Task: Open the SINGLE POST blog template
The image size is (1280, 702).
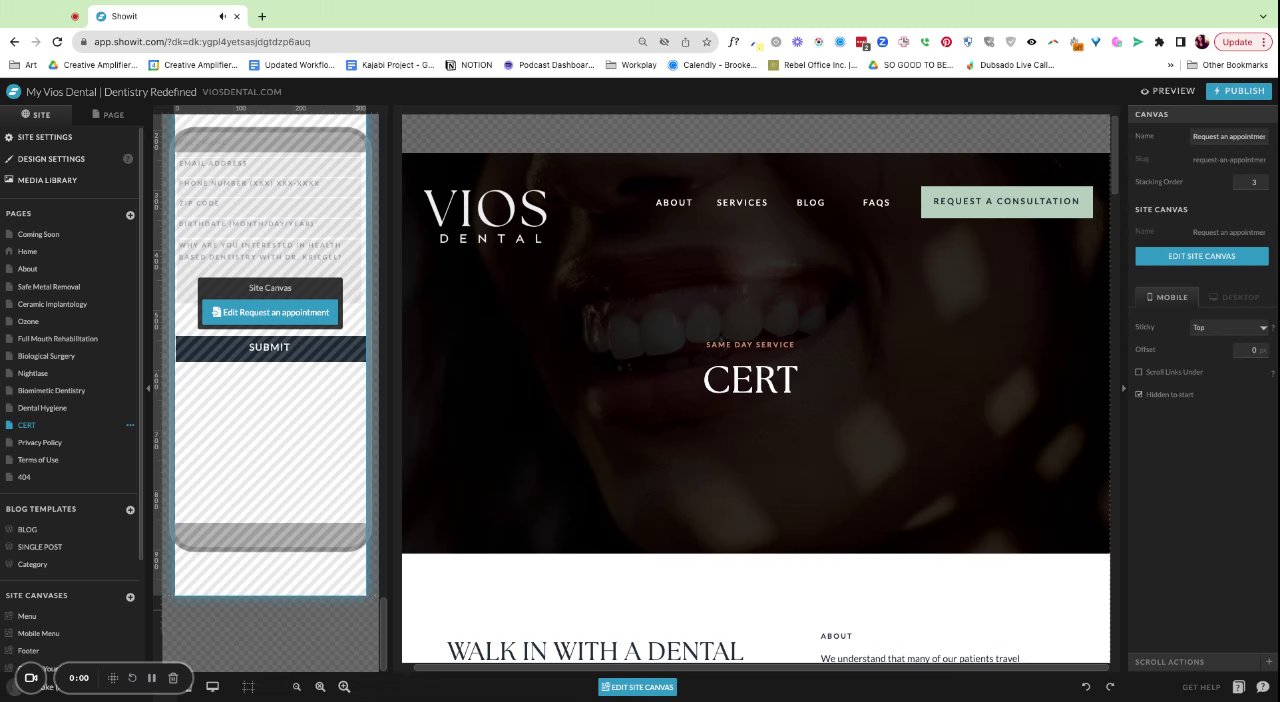Action: (x=40, y=547)
